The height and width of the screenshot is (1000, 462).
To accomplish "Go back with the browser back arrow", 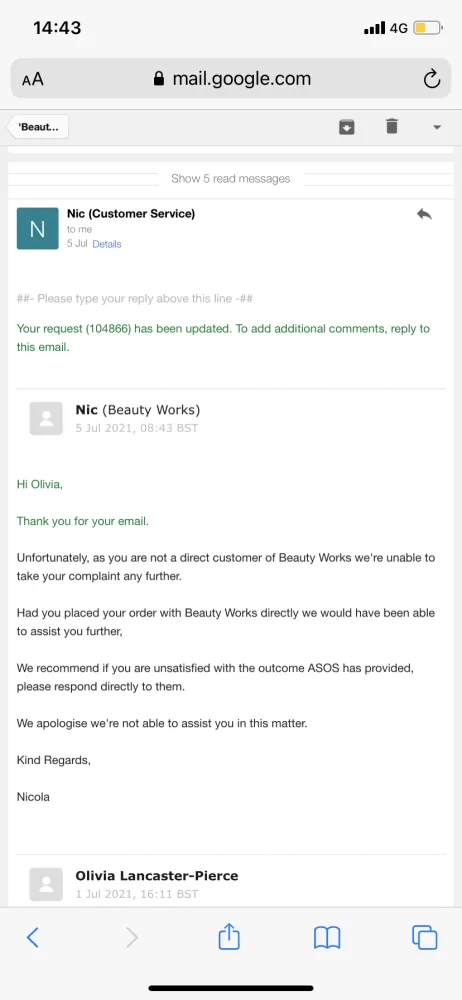I will (x=33, y=938).
